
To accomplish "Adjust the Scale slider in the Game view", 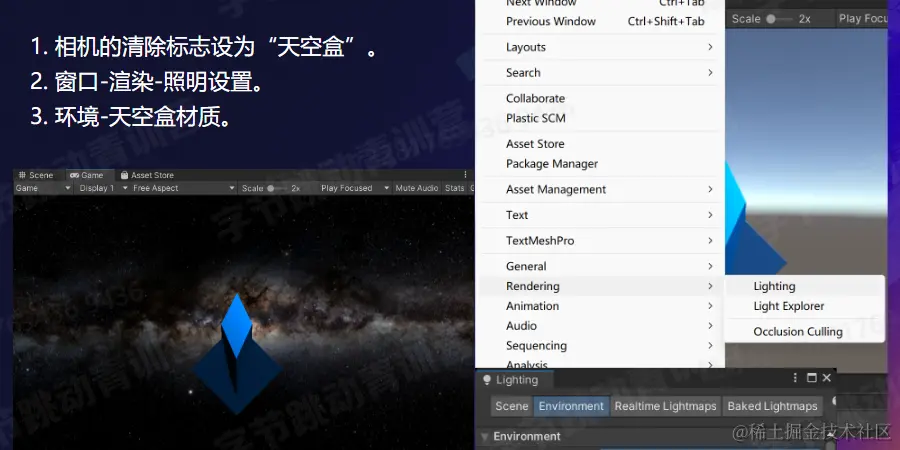I will (x=278, y=188).
